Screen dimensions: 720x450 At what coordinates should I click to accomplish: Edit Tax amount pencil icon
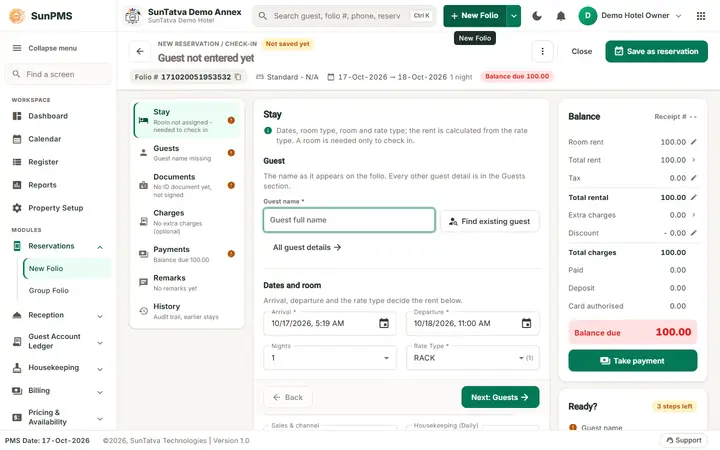(693, 178)
